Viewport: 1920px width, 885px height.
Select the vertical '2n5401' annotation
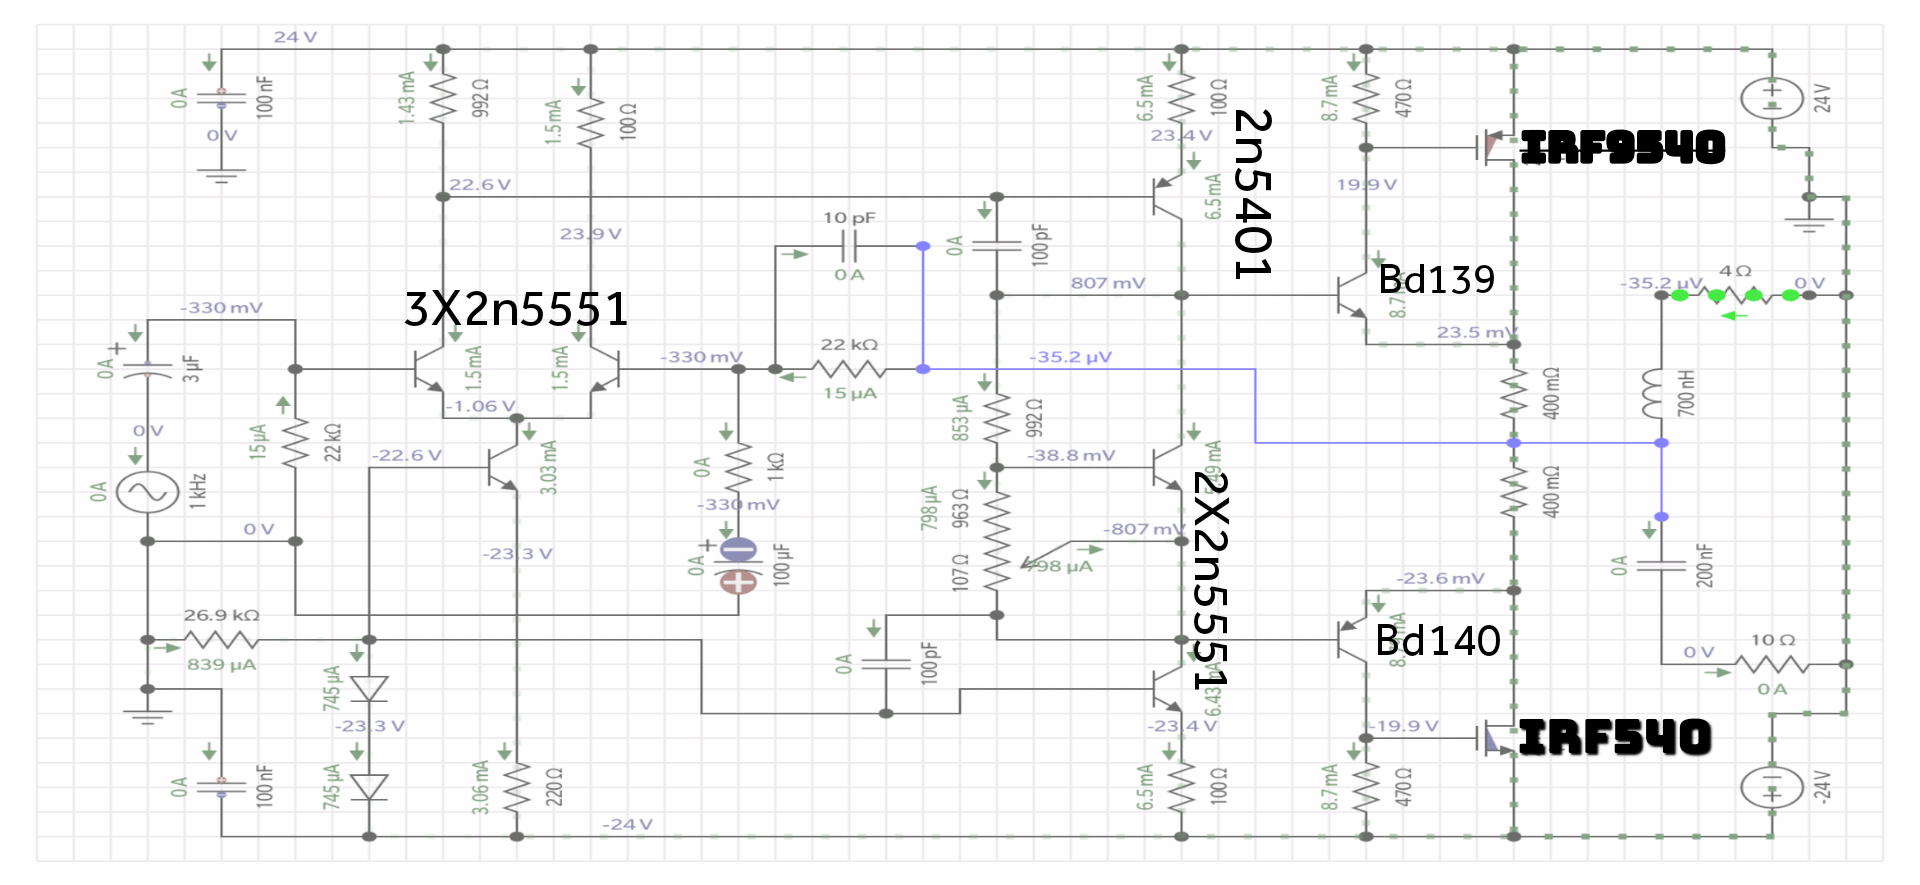[1253, 194]
